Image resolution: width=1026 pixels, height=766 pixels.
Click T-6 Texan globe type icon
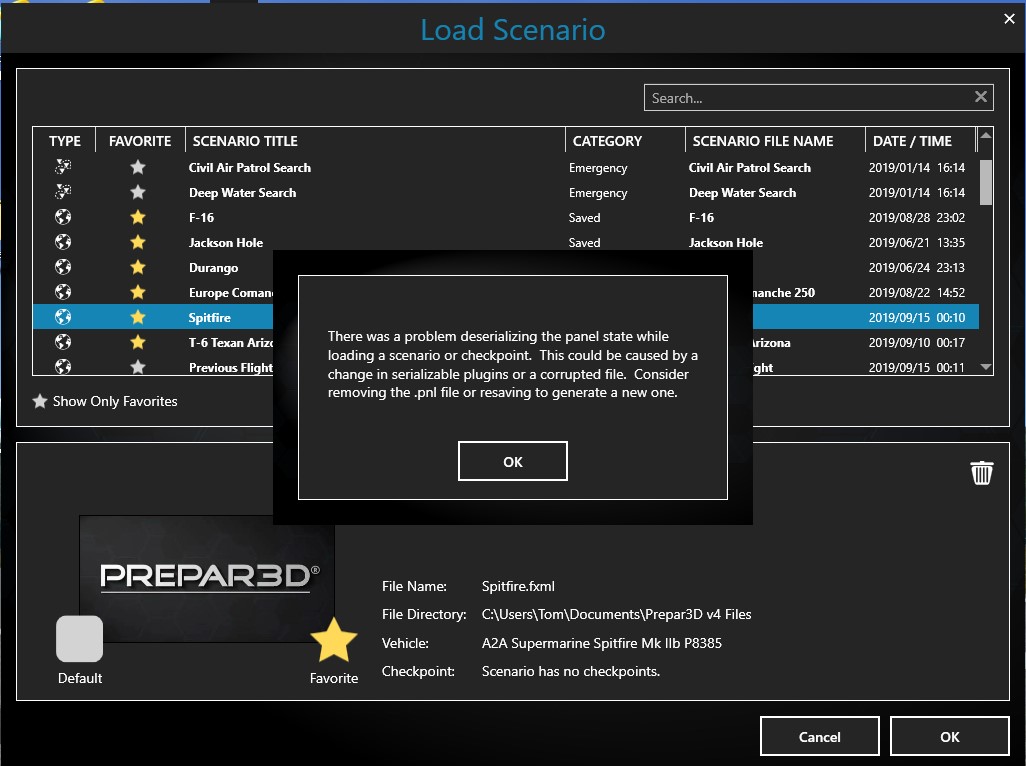click(x=63, y=342)
